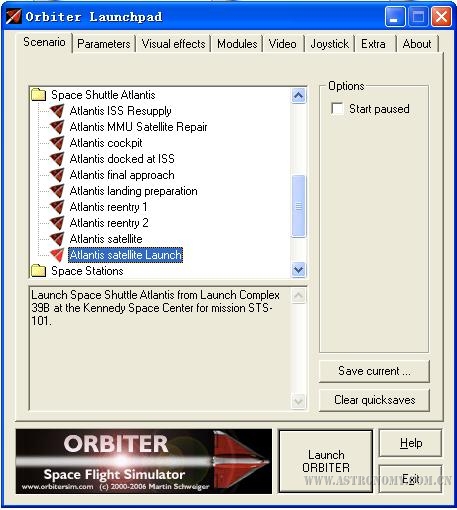Open the About tab
This screenshot has width=457, height=510.
[417, 44]
